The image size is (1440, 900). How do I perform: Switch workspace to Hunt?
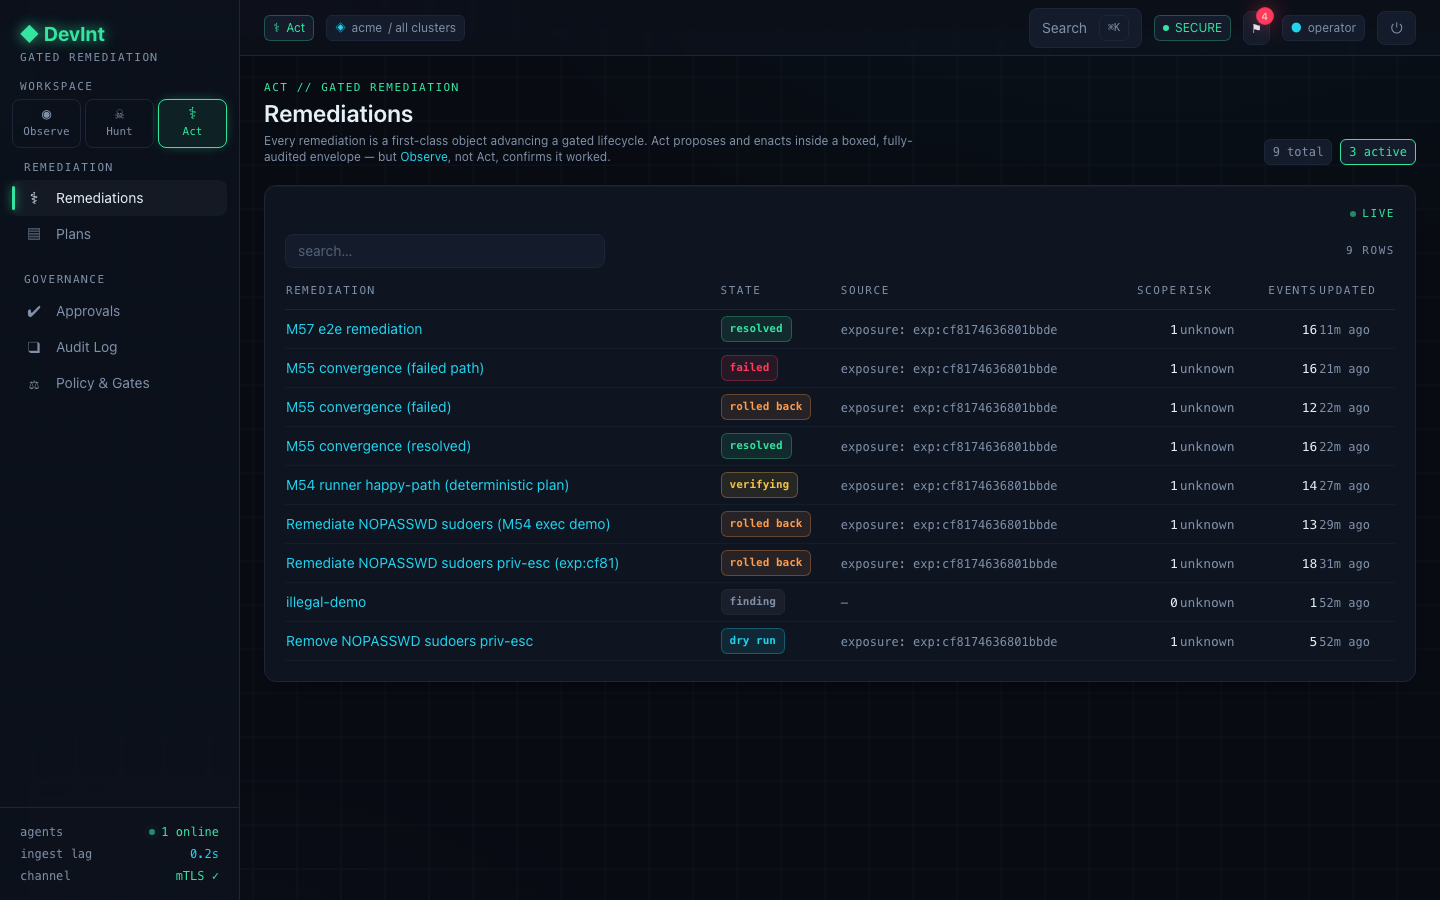click(x=119, y=123)
